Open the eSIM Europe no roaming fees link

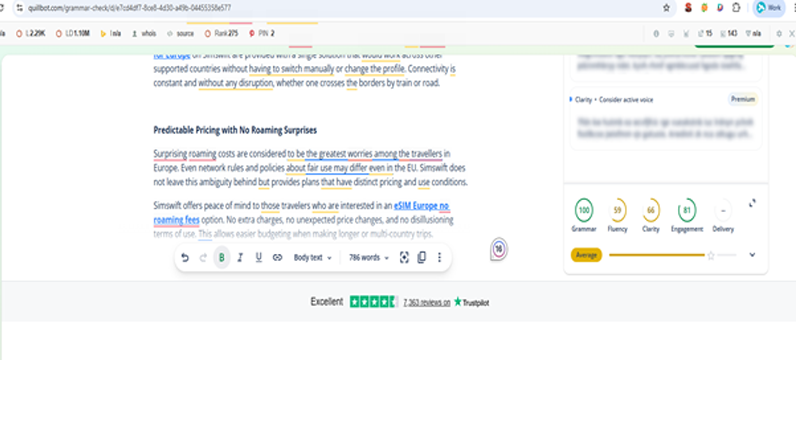pos(421,205)
